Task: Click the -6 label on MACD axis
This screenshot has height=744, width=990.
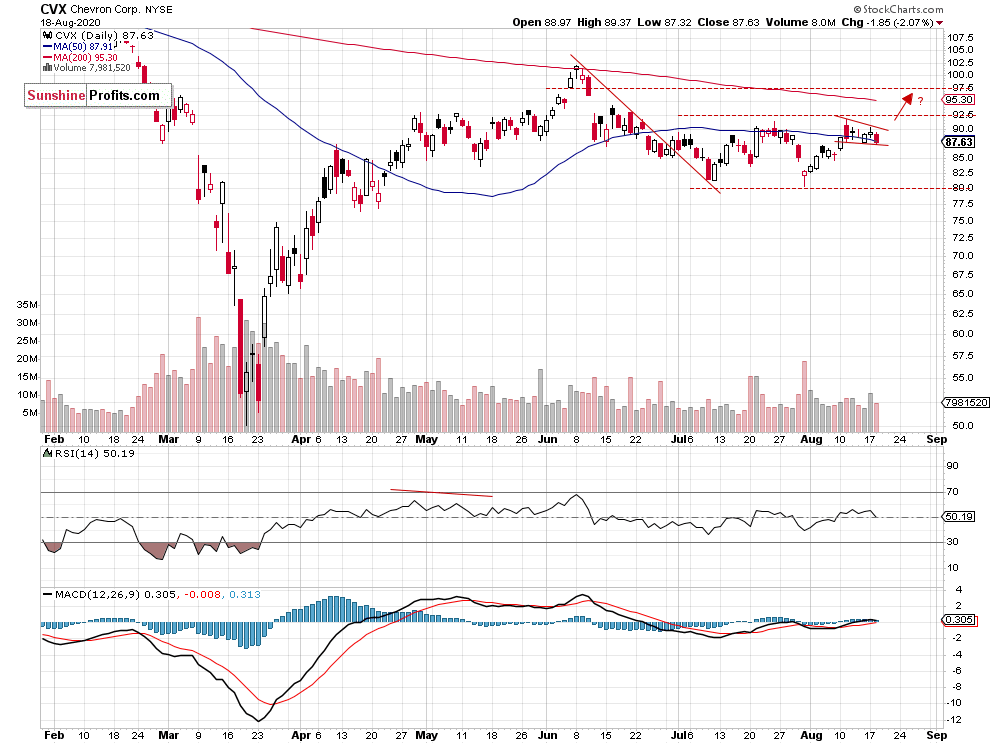Action: tap(955, 671)
